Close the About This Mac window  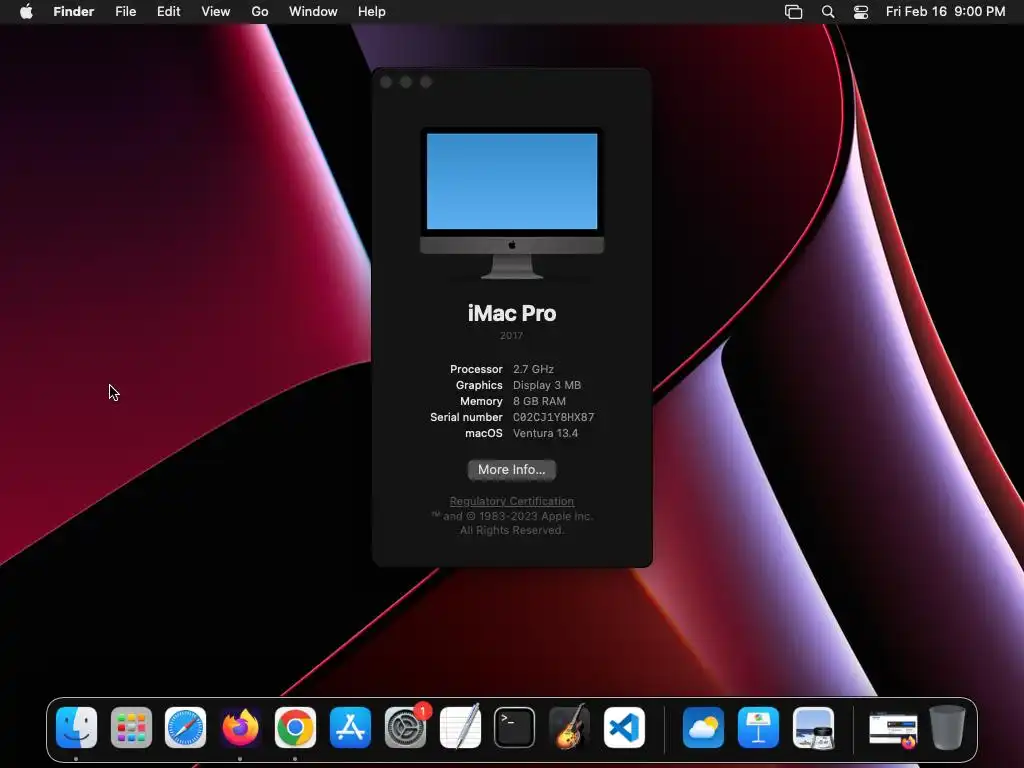pos(386,82)
